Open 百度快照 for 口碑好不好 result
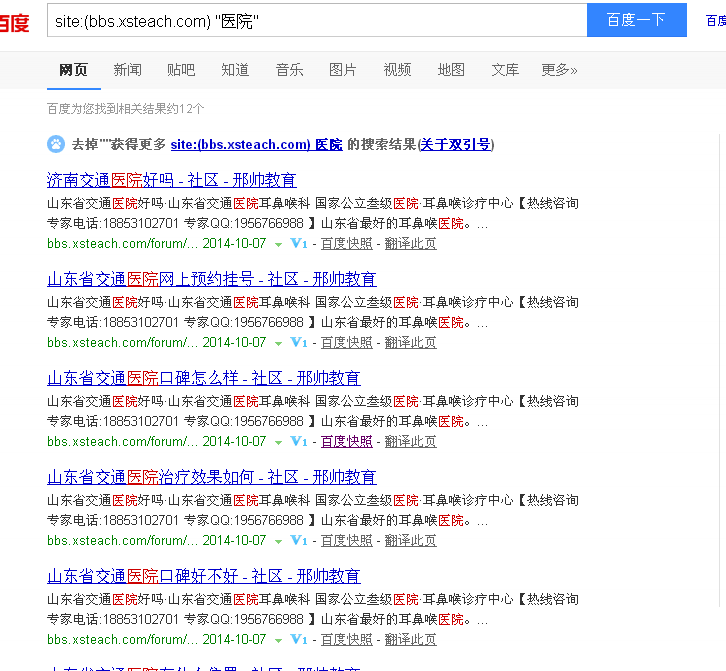This screenshot has width=726, height=671. point(347,640)
